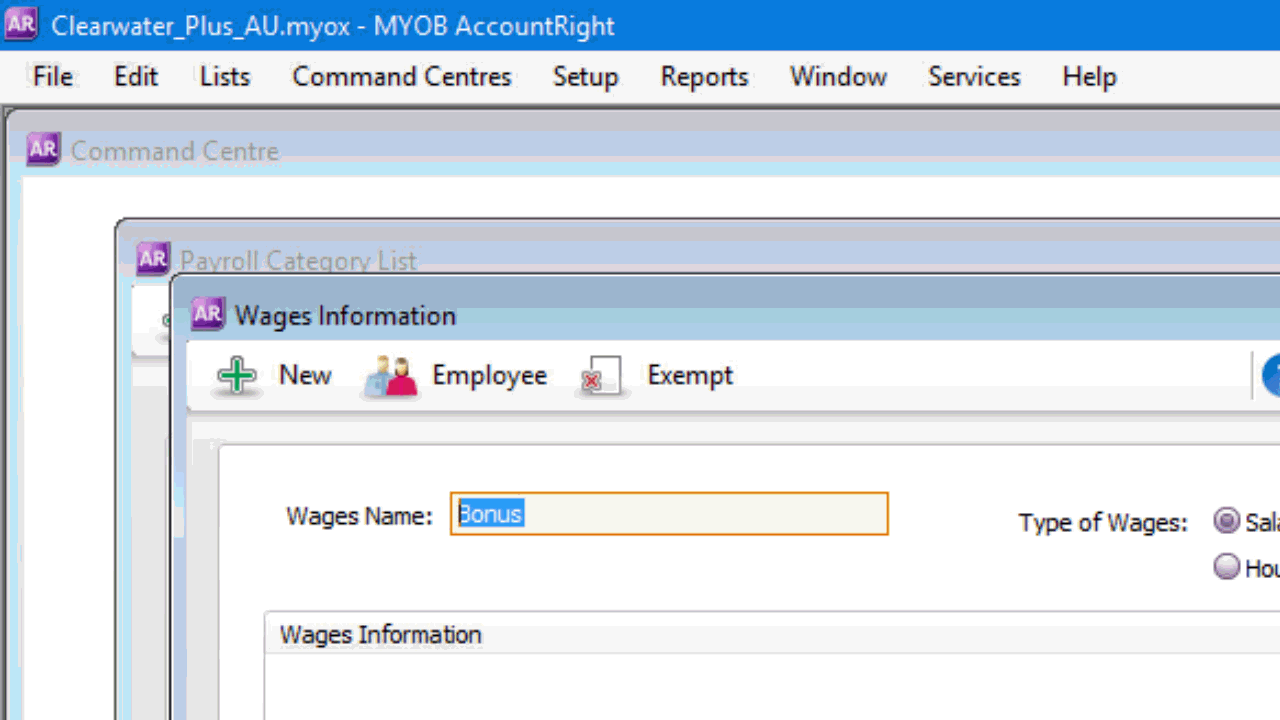This screenshot has height=720, width=1280.
Task: Click the Employee toolbar label
Action: pos(489,375)
